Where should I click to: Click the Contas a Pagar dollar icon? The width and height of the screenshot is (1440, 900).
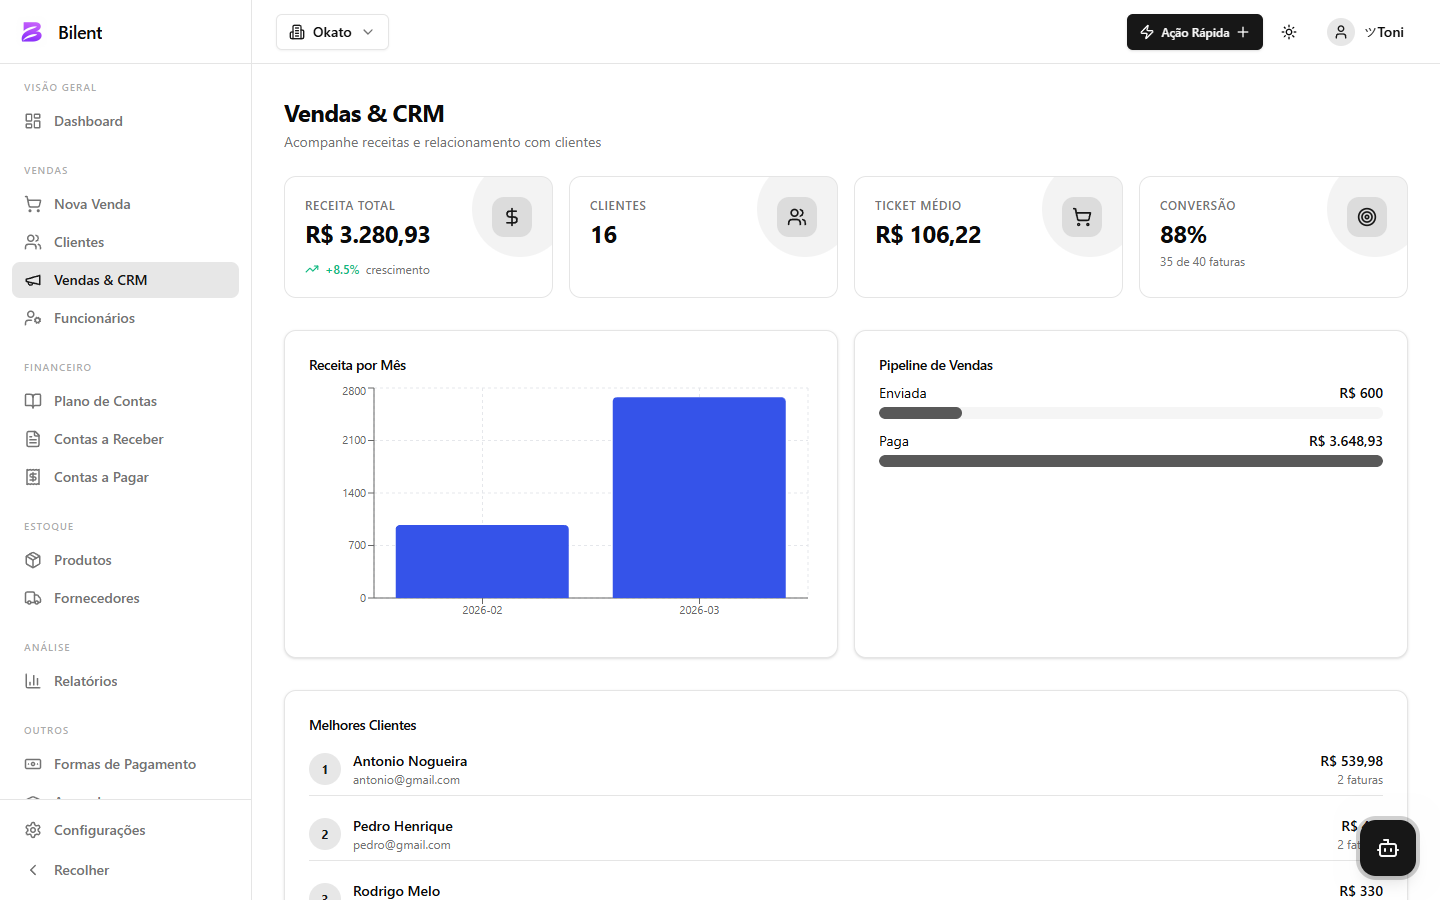(x=33, y=477)
